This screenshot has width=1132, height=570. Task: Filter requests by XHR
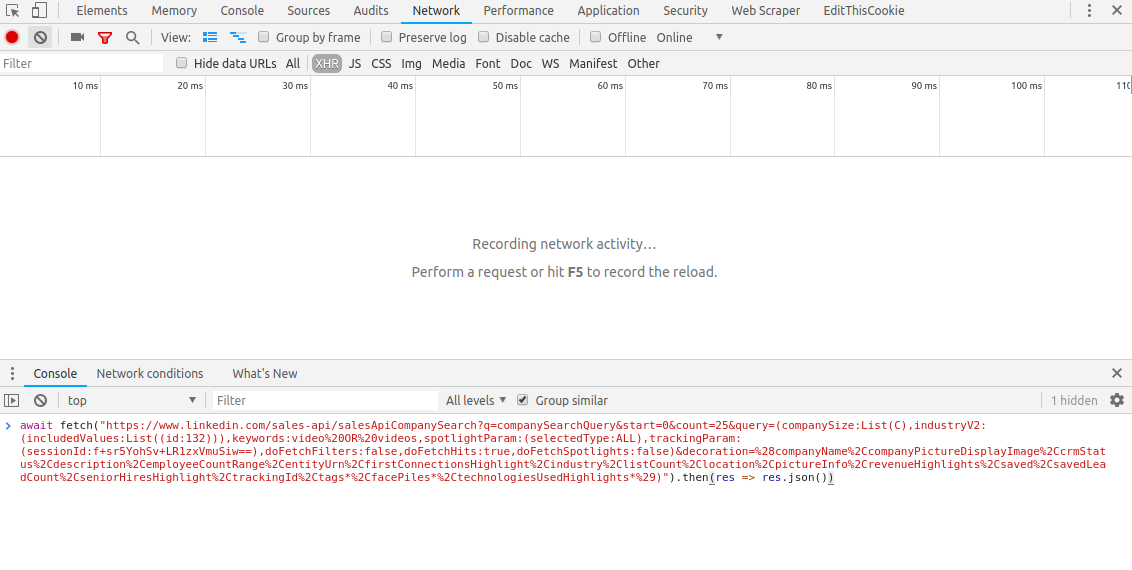click(326, 63)
